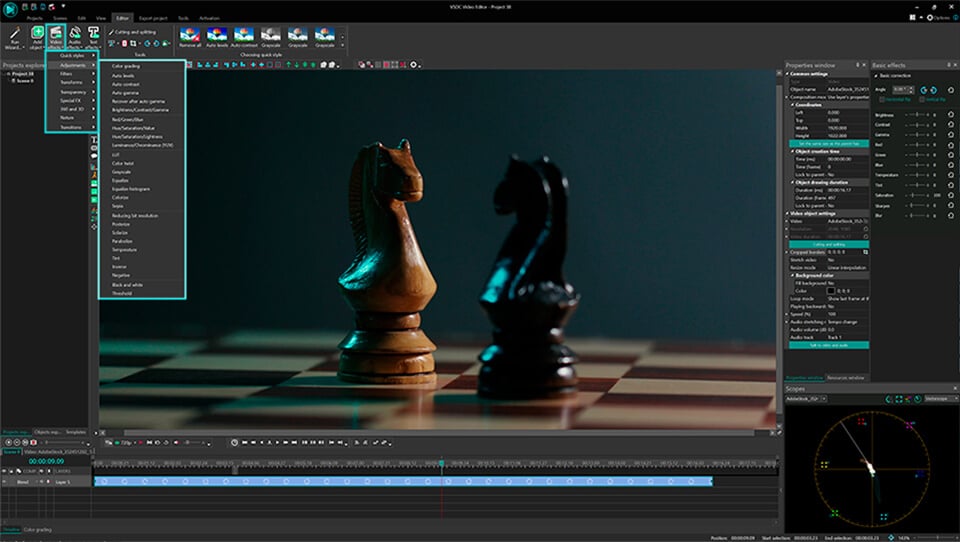Image resolution: width=960 pixels, height=542 pixels.
Task: Open the Video effects menu button
Action: (x=56, y=37)
